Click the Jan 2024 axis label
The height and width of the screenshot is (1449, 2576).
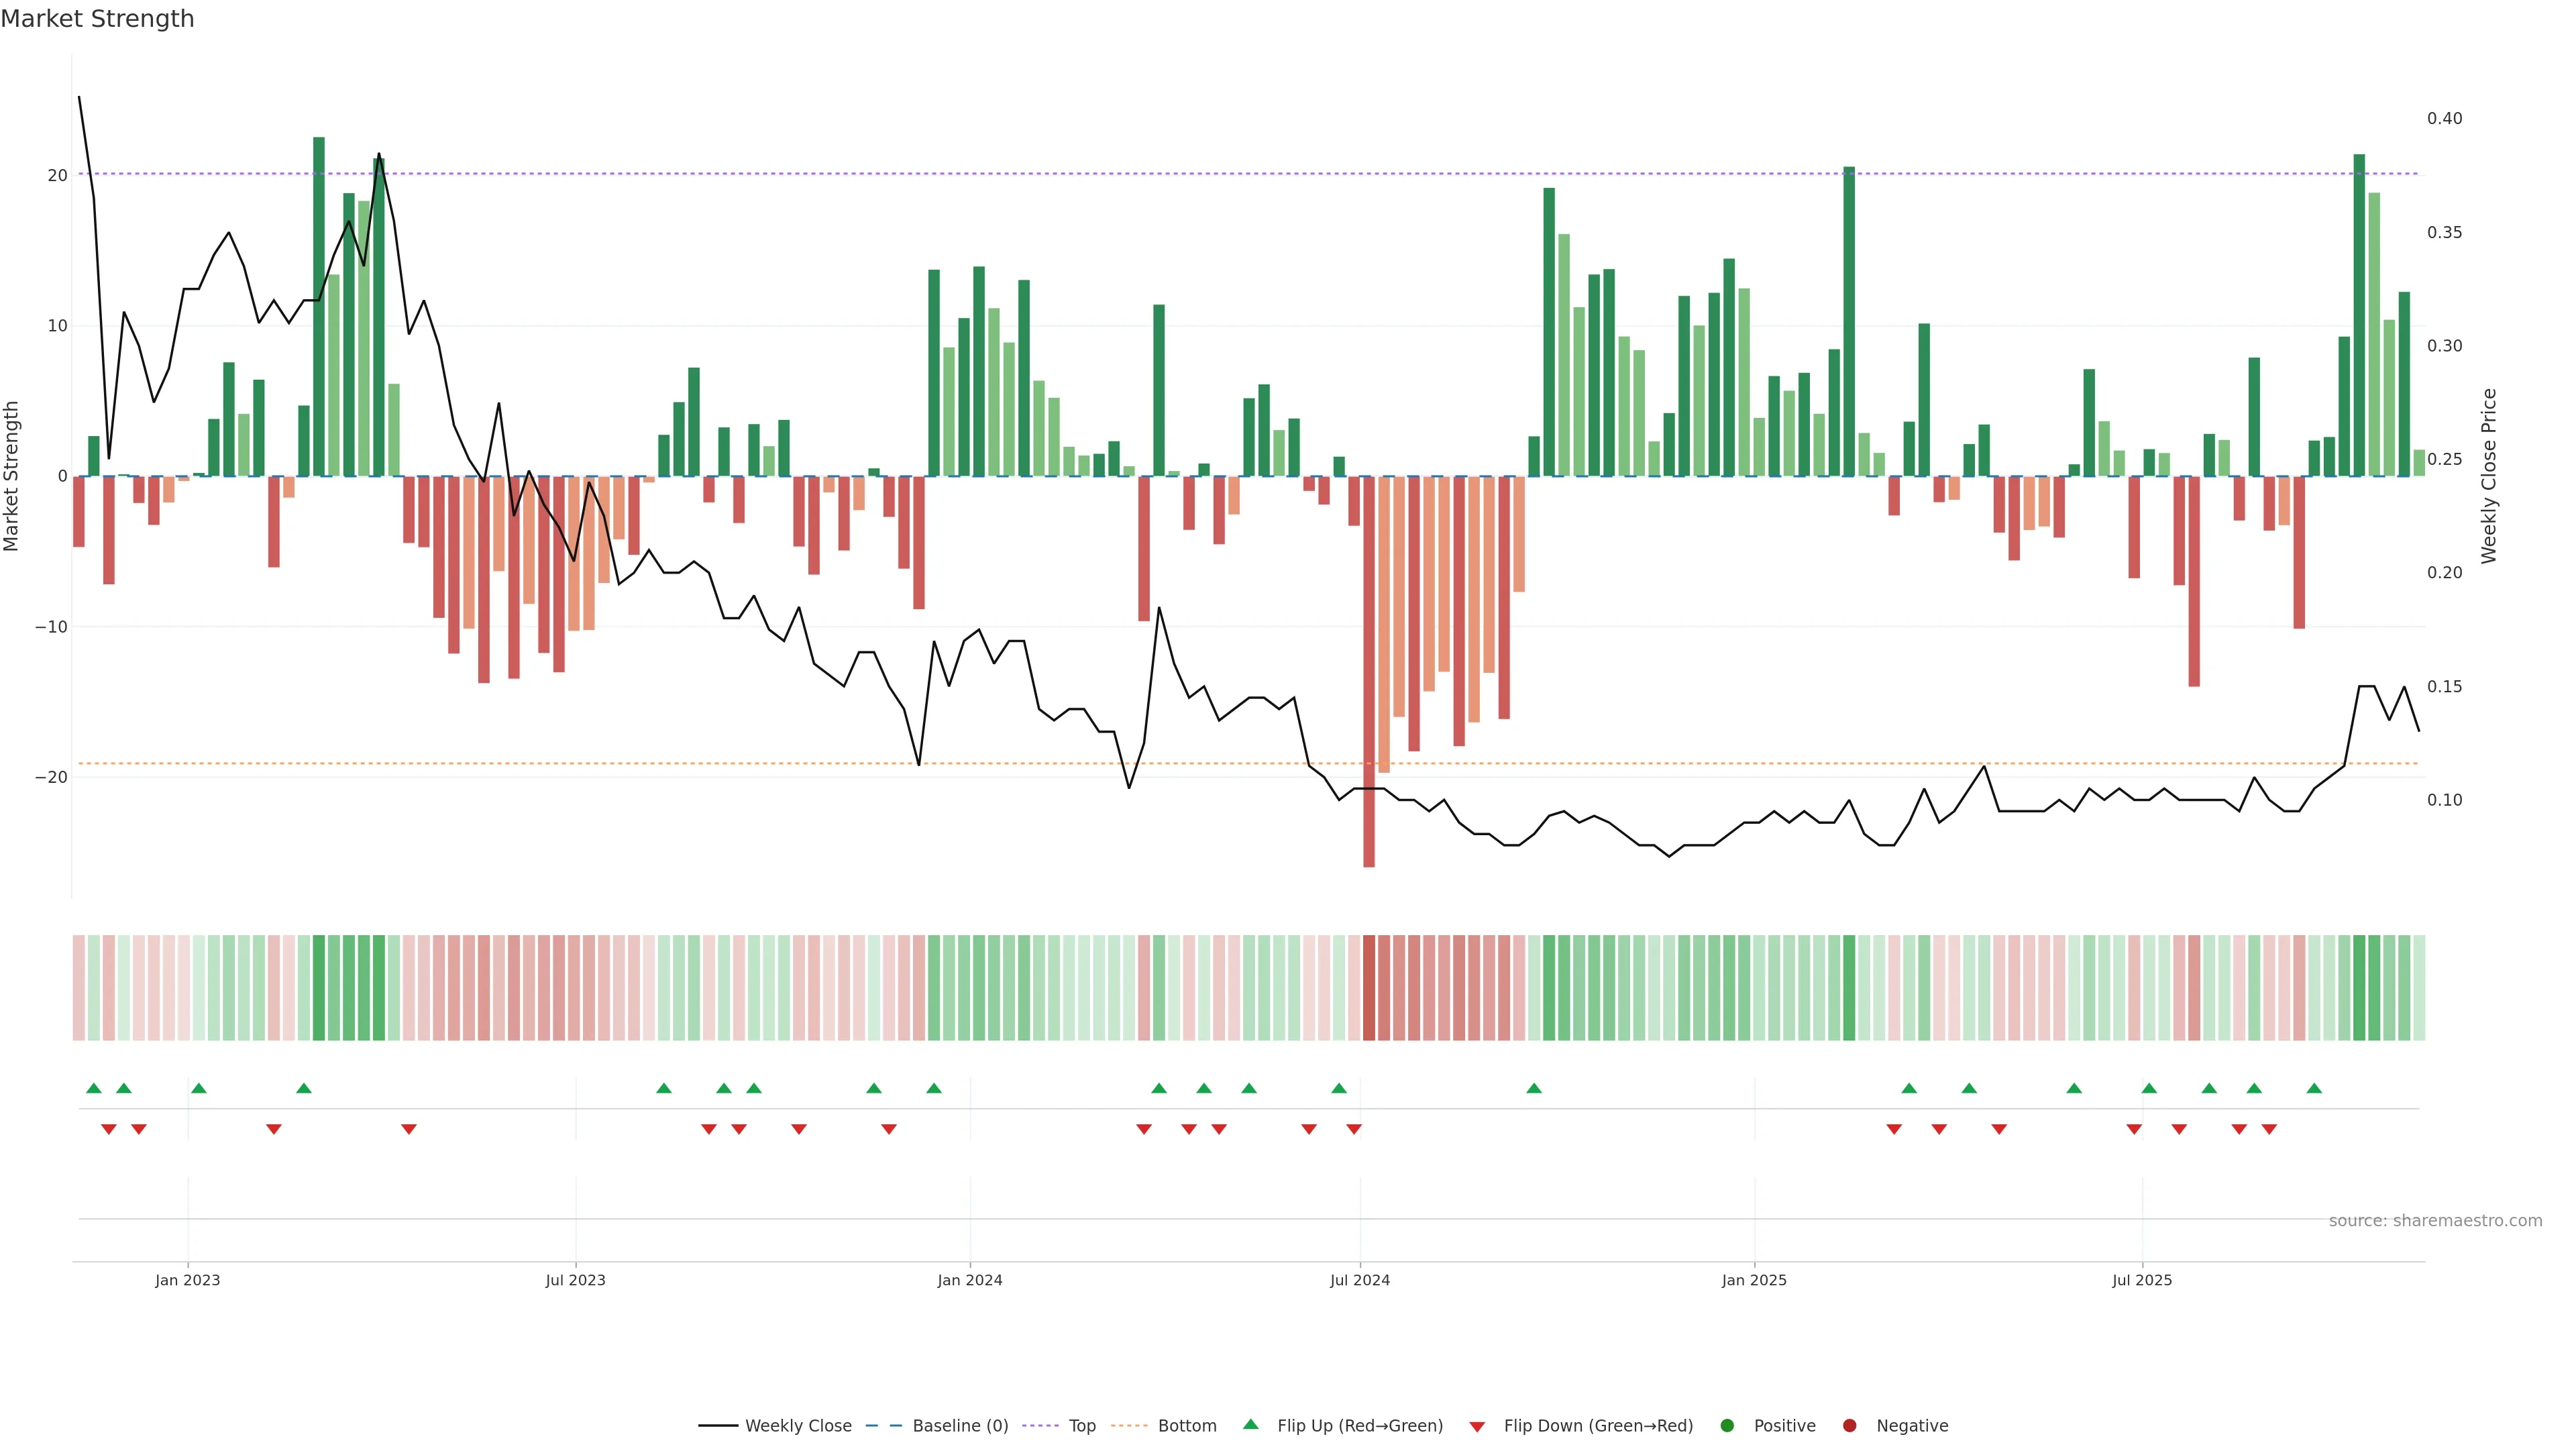pyautogui.click(x=969, y=1280)
